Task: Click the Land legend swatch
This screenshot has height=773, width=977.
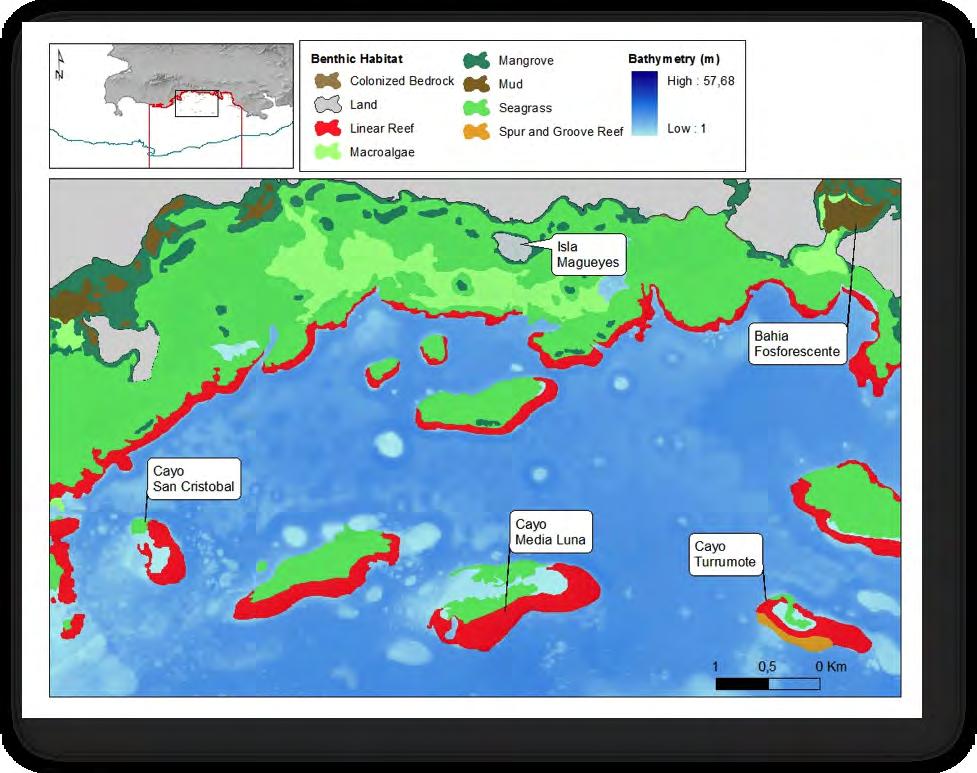Action: pyautogui.click(x=328, y=104)
